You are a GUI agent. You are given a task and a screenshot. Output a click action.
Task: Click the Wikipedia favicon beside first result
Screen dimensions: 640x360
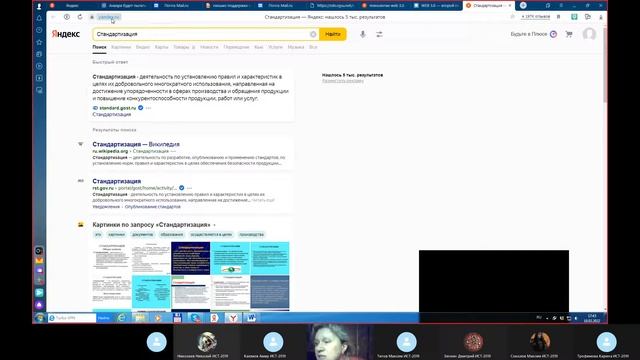[x=80, y=144]
